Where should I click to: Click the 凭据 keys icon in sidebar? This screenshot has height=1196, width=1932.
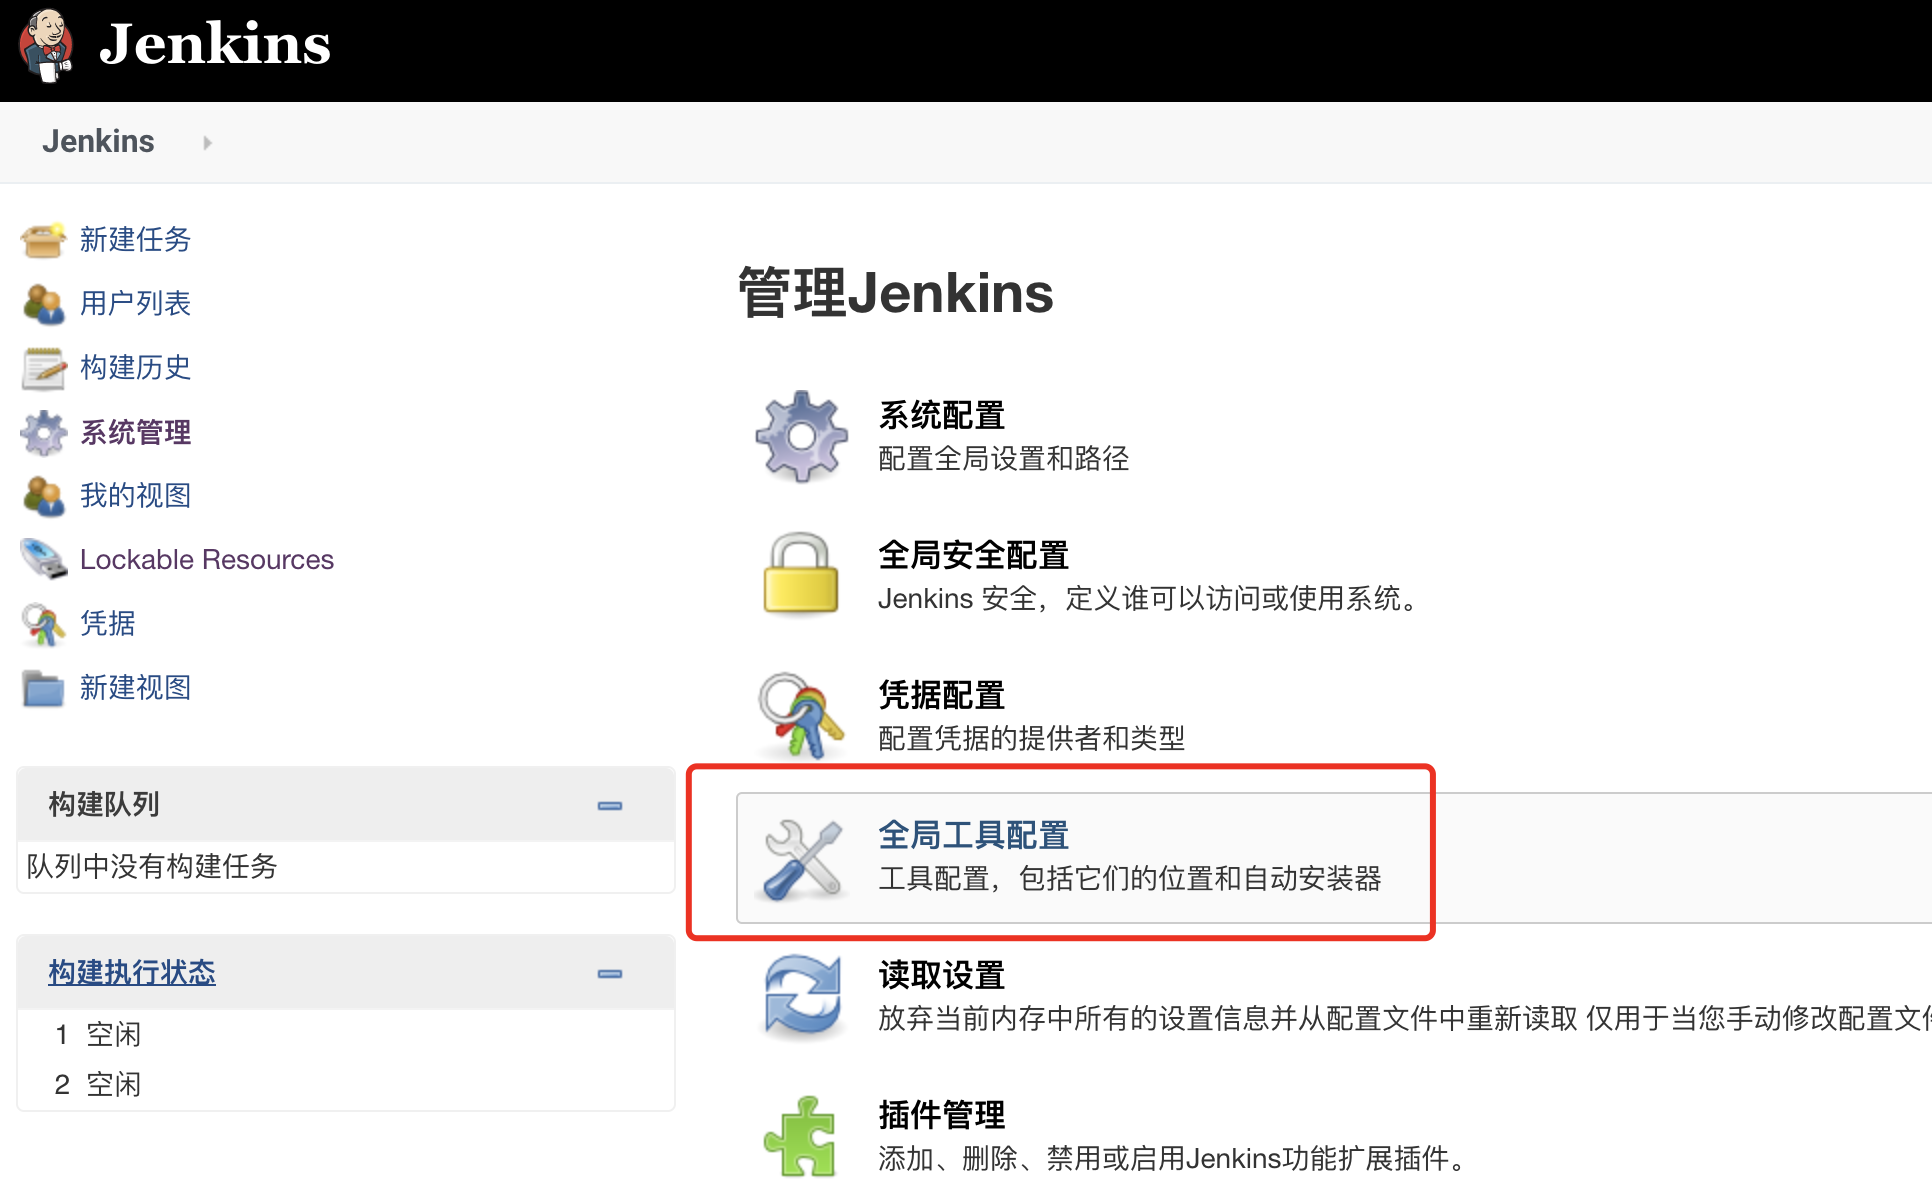tap(43, 624)
